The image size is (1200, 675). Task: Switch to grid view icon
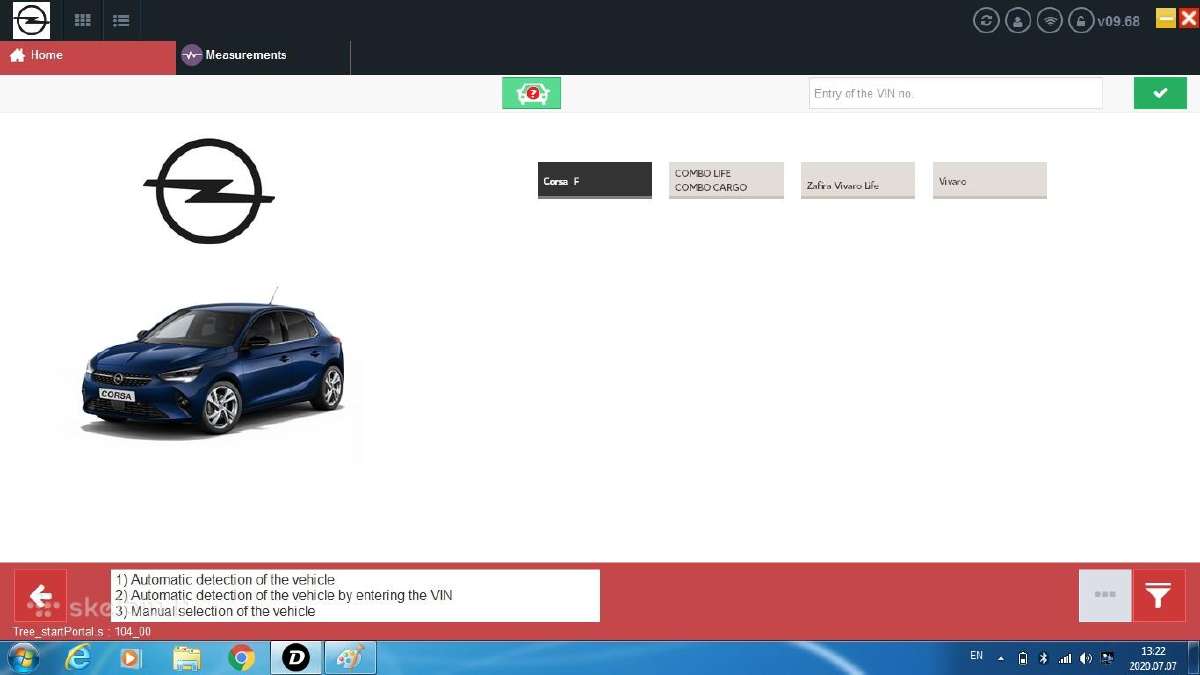[x=83, y=20]
